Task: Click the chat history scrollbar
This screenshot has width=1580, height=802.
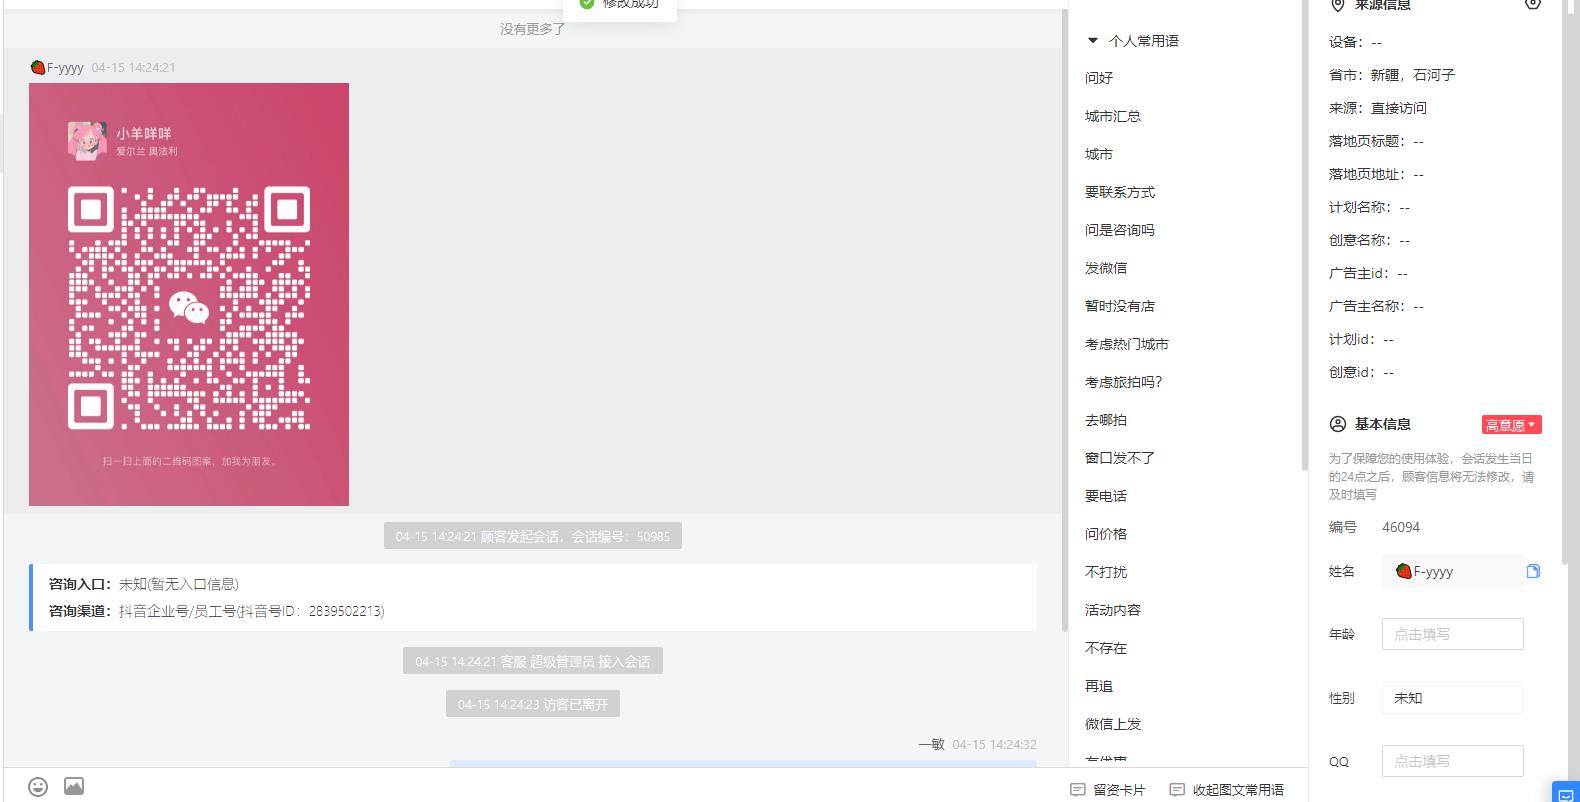Action: (x=1064, y=320)
